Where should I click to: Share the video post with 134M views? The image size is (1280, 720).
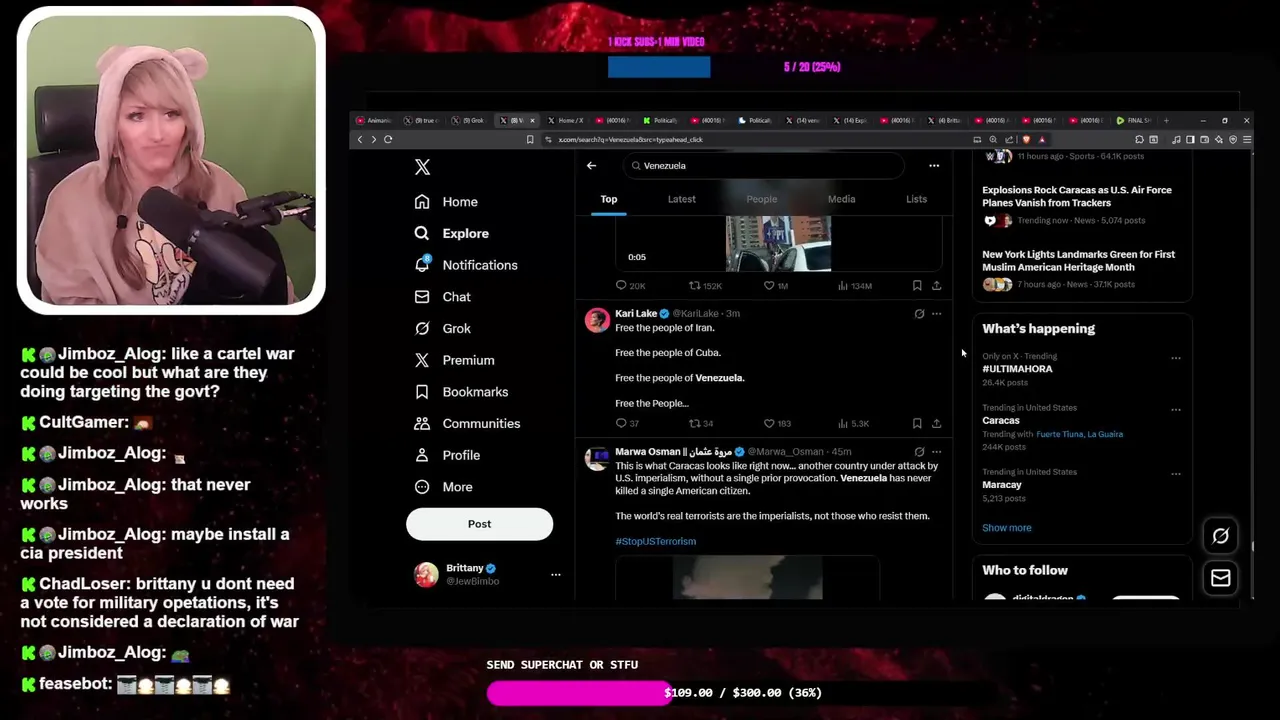(936, 285)
